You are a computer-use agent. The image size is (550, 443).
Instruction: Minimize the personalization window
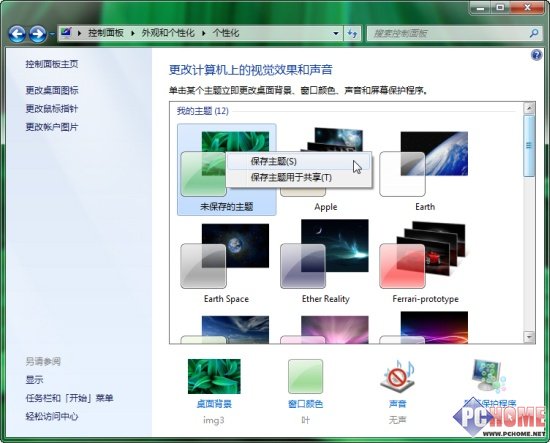click(480, 8)
